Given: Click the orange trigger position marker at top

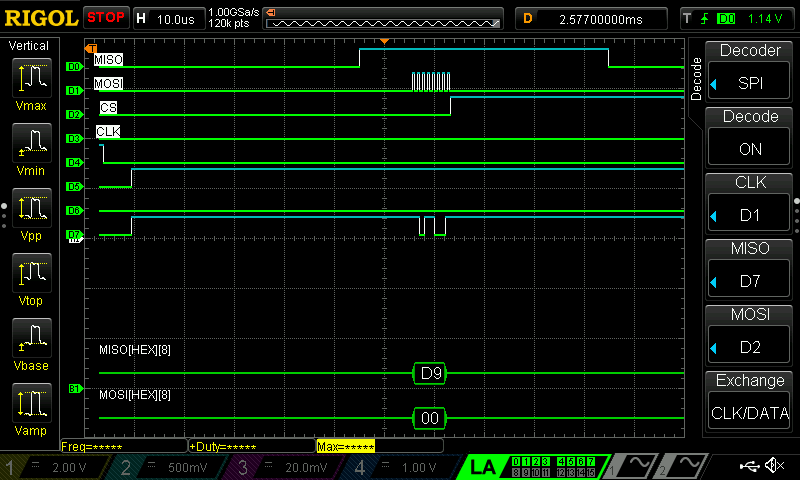Looking at the screenshot, I should [385, 41].
